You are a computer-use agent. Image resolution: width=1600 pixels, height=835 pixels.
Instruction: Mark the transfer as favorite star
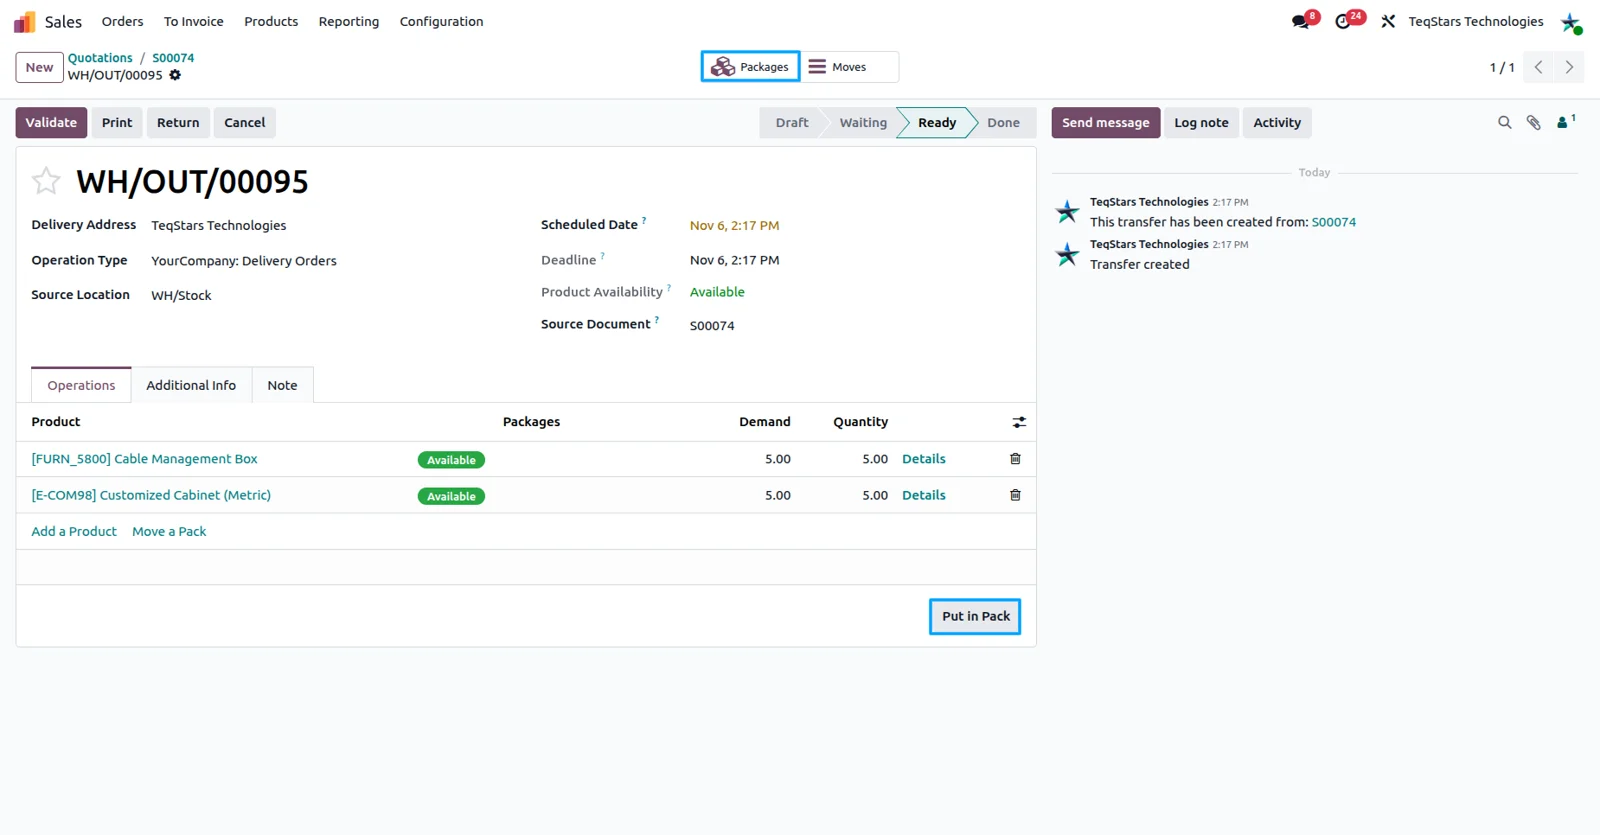pos(46,181)
